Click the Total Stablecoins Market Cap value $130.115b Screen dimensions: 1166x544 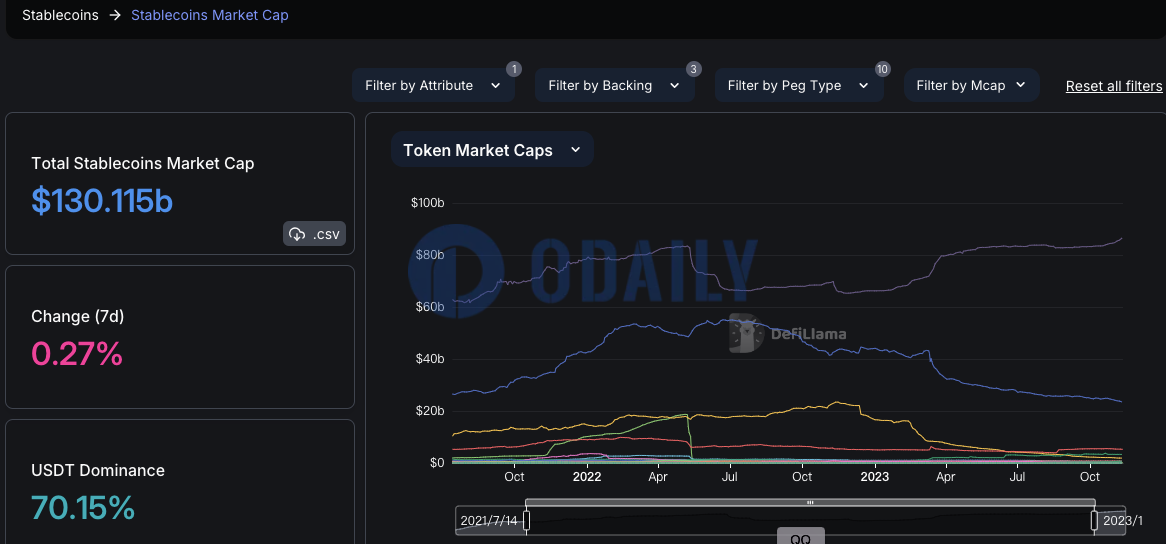(102, 201)
